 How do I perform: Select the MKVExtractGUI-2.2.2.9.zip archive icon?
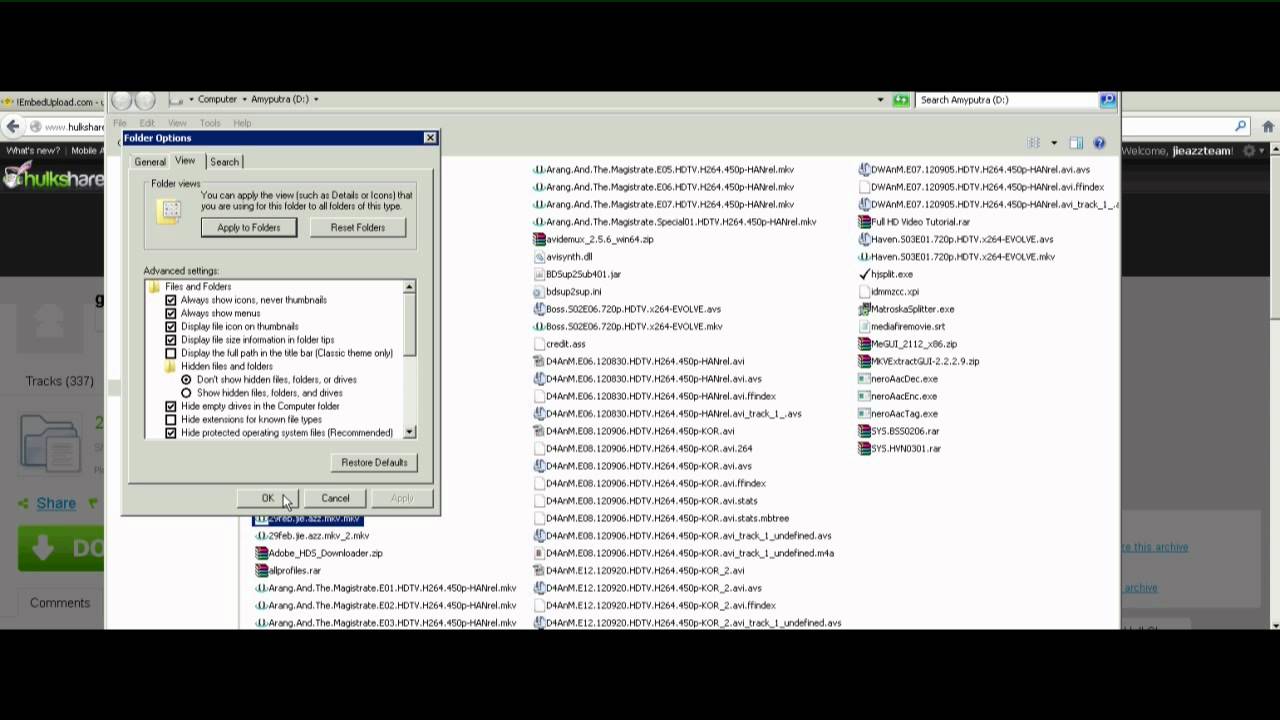tap(864, 361)
